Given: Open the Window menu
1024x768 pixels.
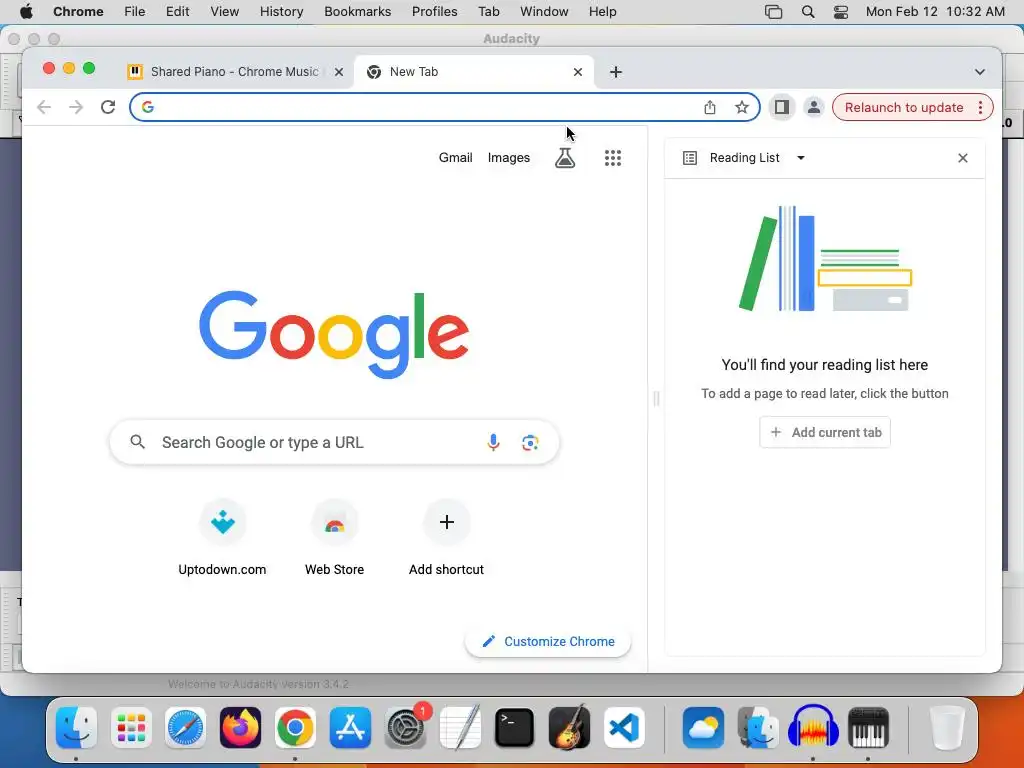Looking at the screenshot, I should (544, 12).
